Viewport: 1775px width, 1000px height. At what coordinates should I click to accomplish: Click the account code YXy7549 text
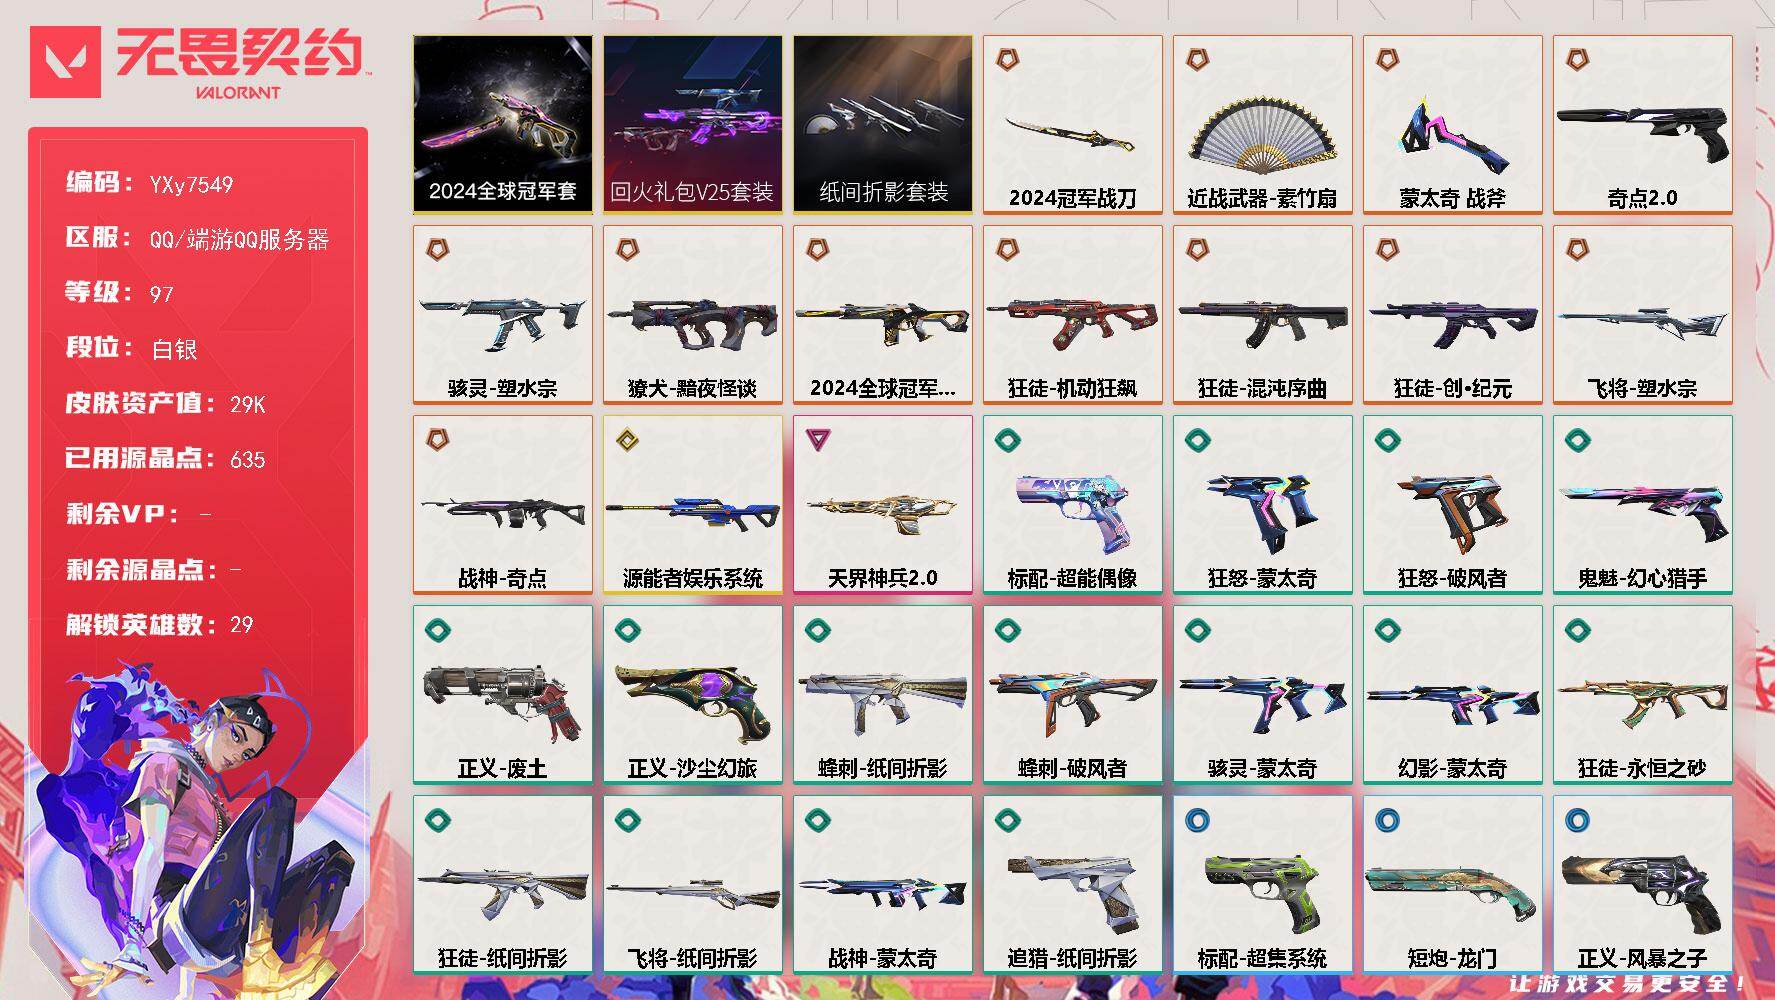(x=191, y=185)
